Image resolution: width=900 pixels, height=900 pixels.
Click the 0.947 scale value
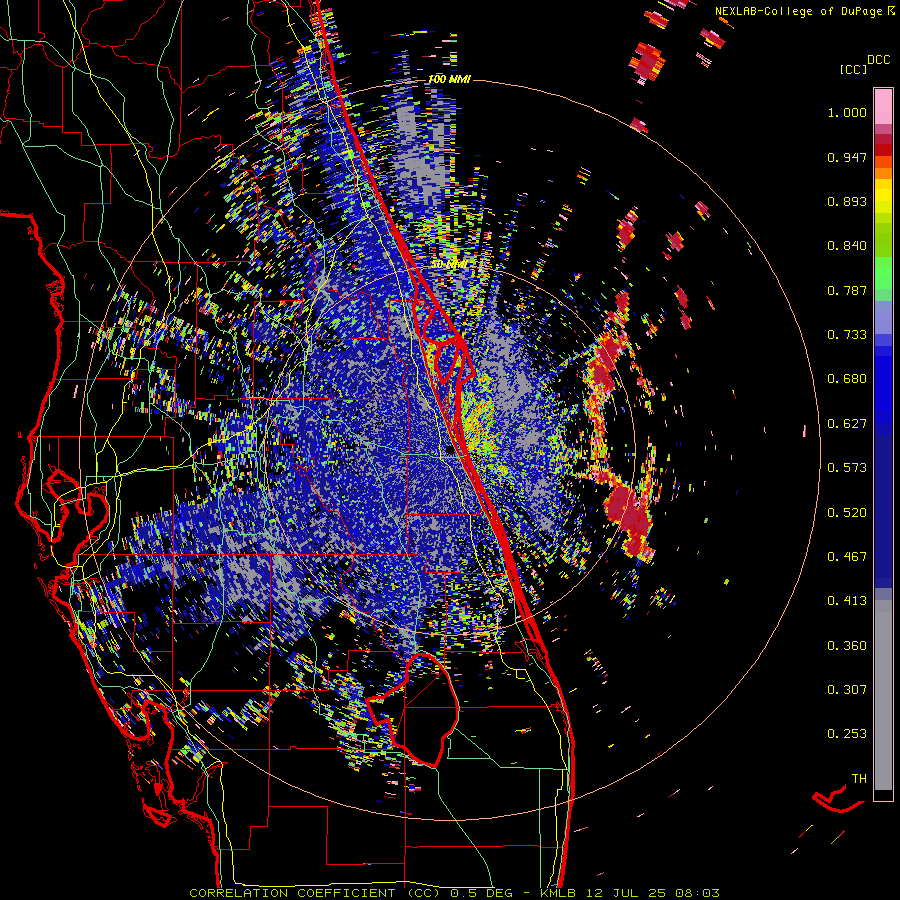[847, 157]
